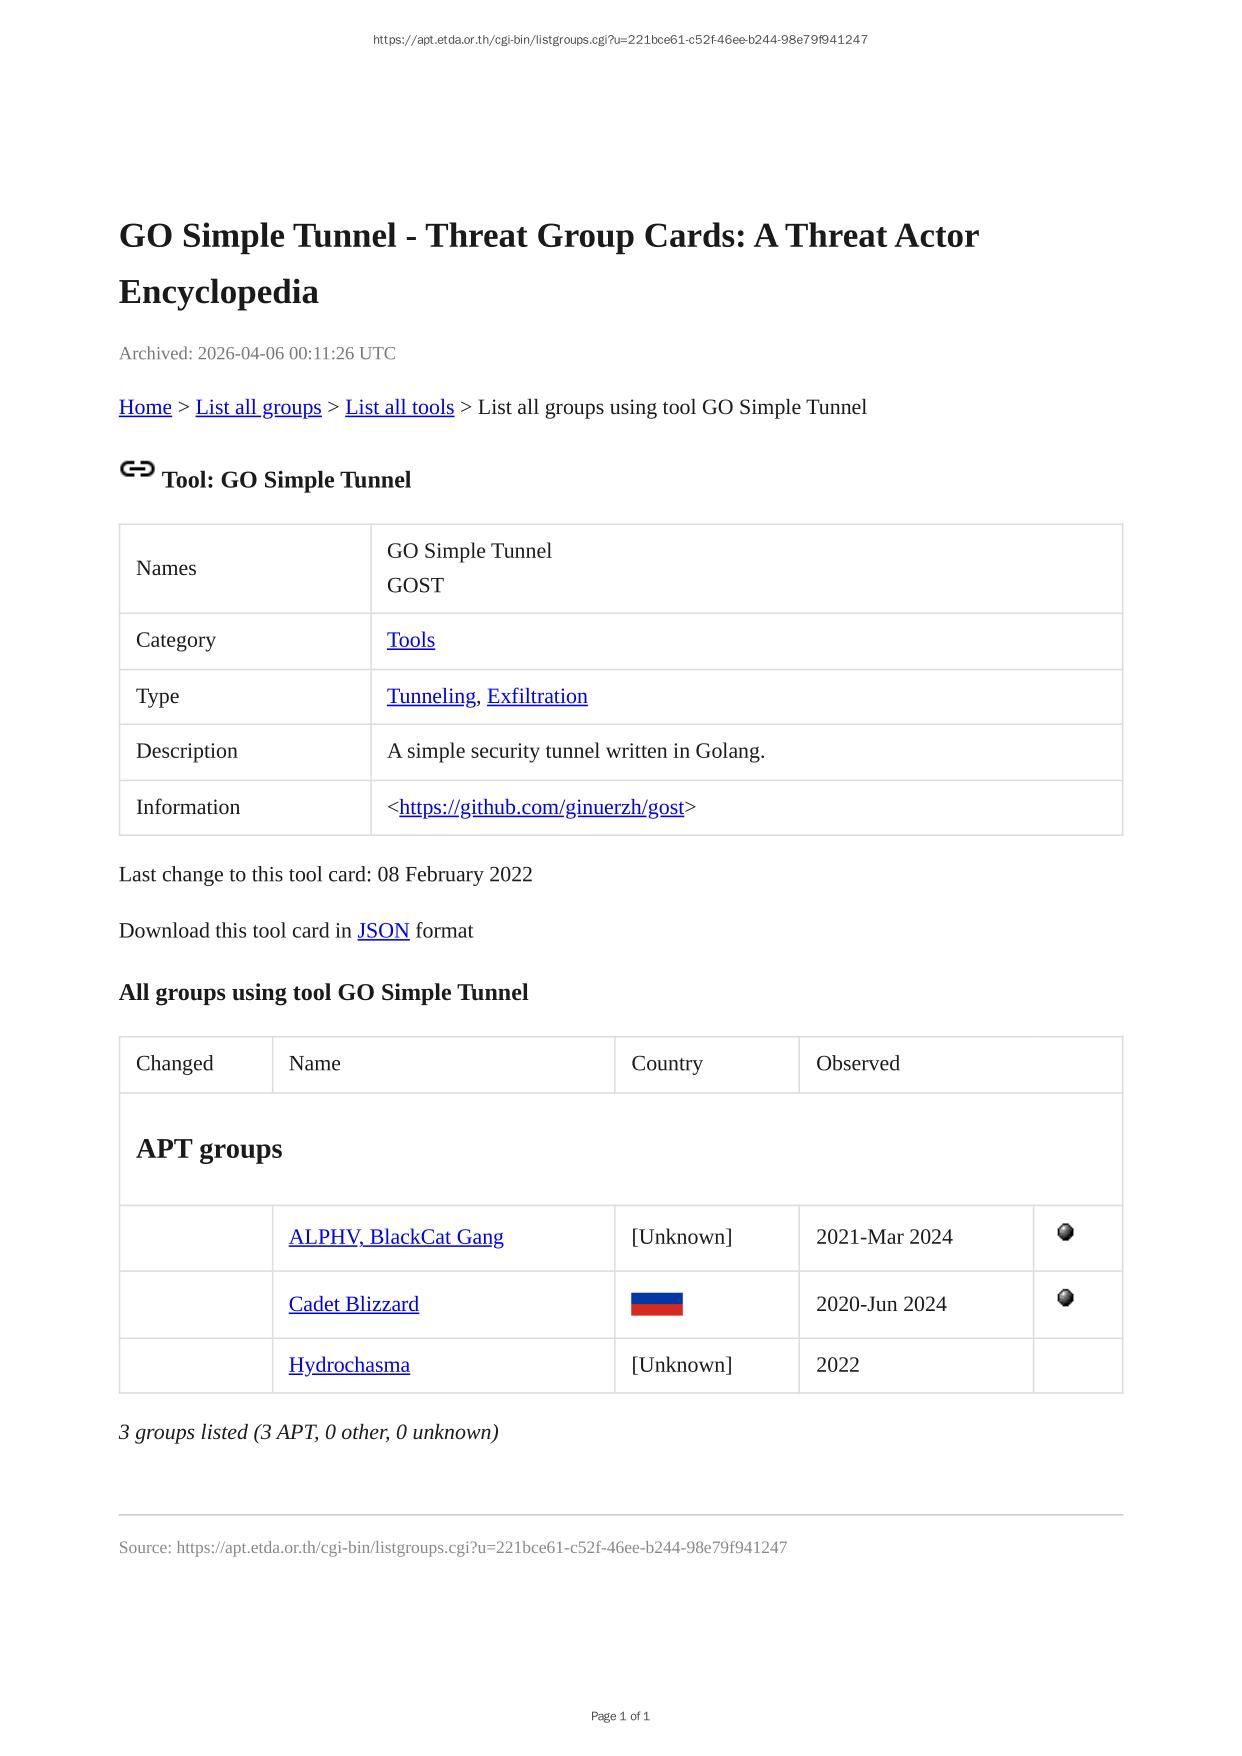Screen dimensions: 1242x1756
Task: Go to List all groups breadcrumb
Action: coord(258,407)
